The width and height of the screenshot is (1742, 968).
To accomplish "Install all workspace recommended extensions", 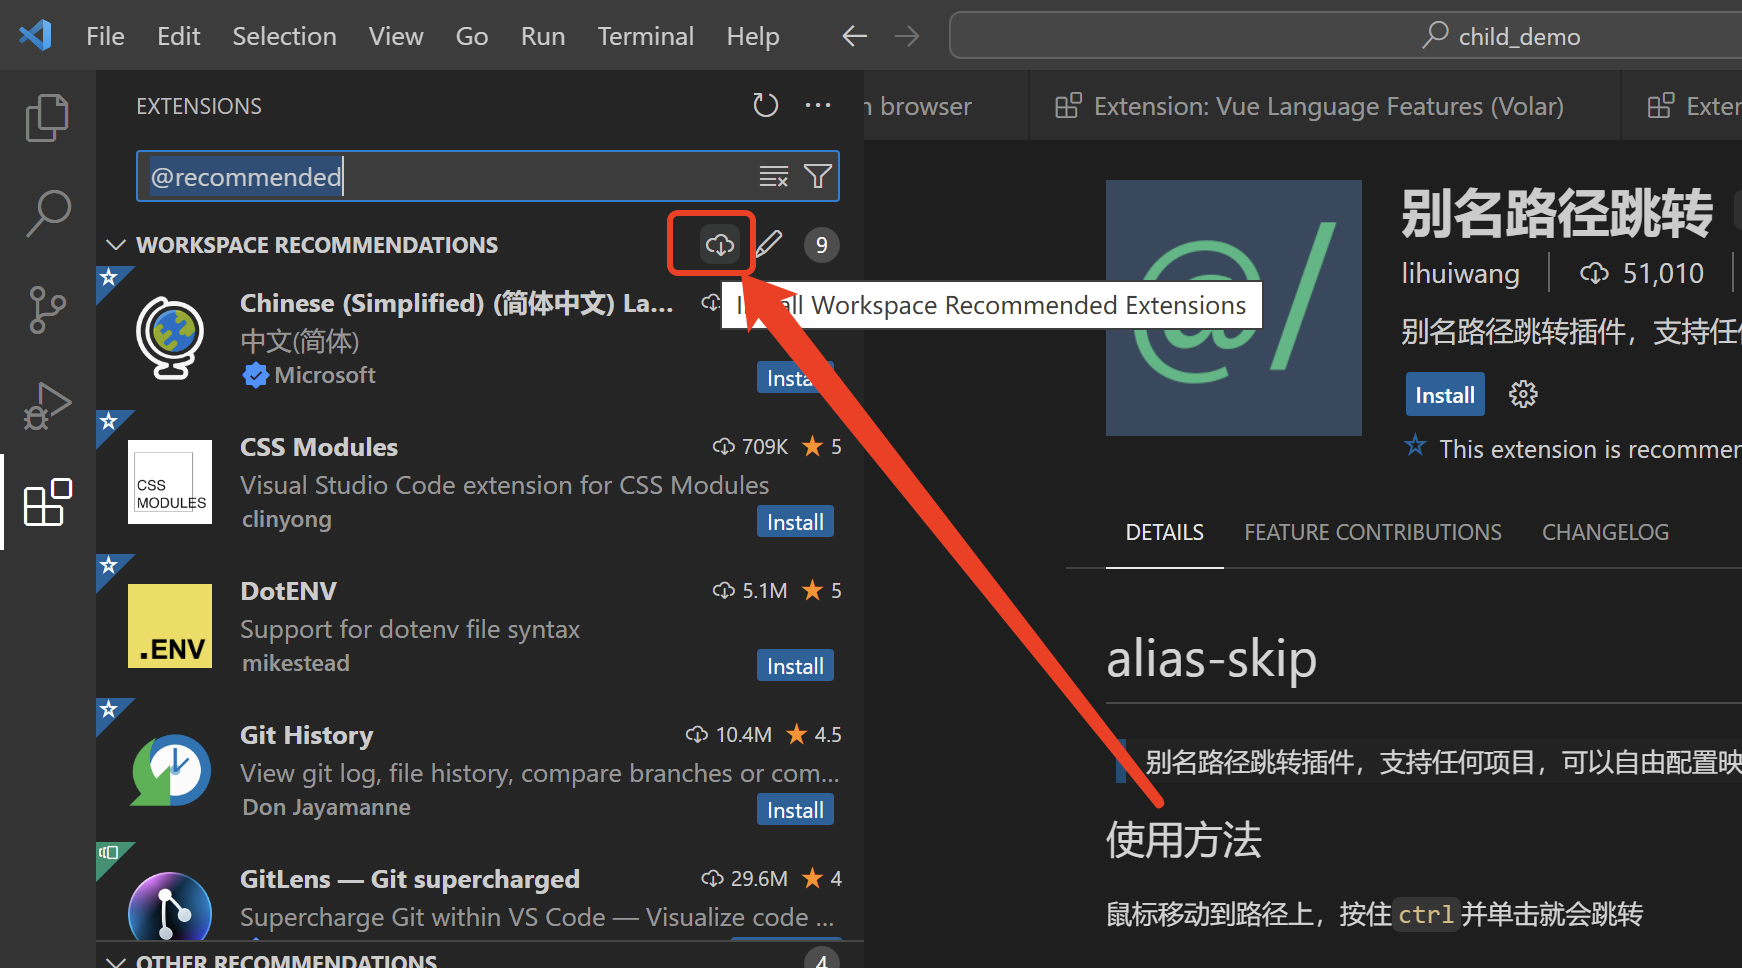I will click(x=719, y=245).
